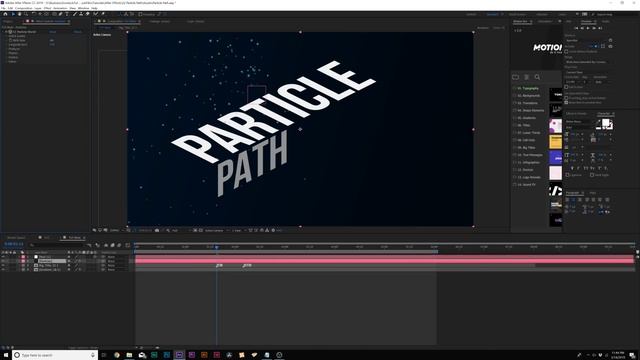Select the Selection arrow tool
The height and width of the screenshot is (360, 640).
click(13, 14)
